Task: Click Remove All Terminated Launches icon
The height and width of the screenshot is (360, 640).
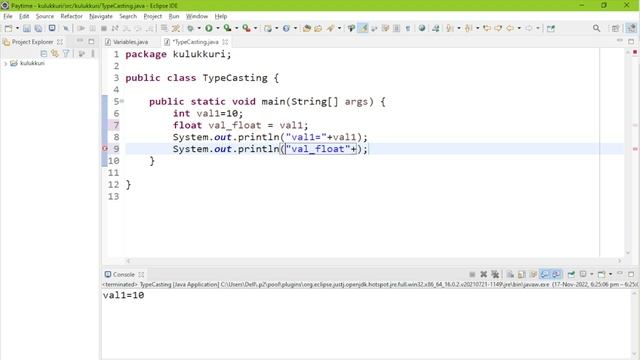Action: [x=495, y=274]
